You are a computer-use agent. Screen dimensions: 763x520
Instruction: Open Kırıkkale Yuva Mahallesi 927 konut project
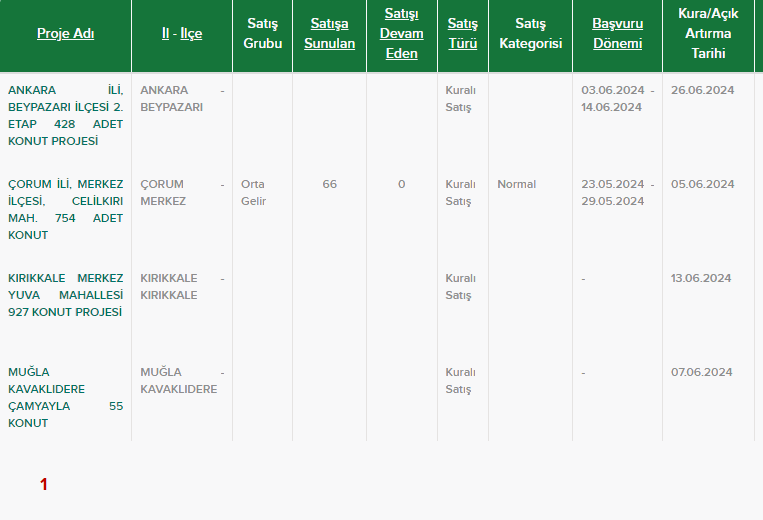coord(65,295)
